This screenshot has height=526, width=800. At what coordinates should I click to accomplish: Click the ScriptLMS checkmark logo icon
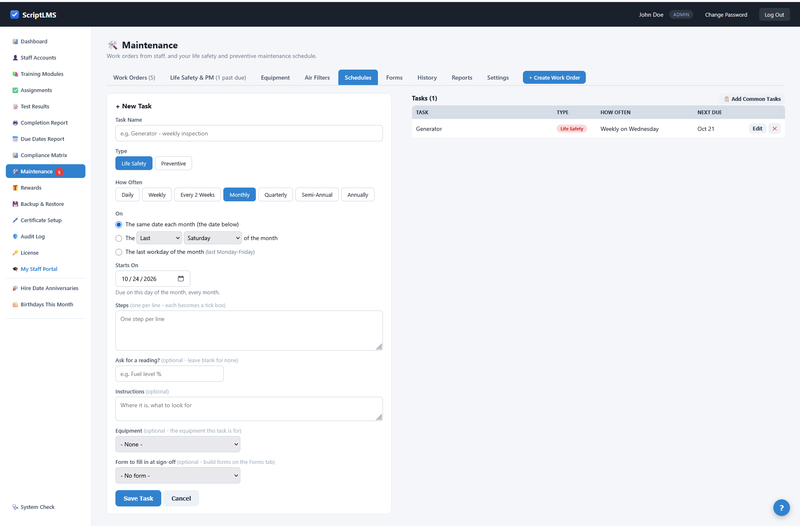coord(14,14)
